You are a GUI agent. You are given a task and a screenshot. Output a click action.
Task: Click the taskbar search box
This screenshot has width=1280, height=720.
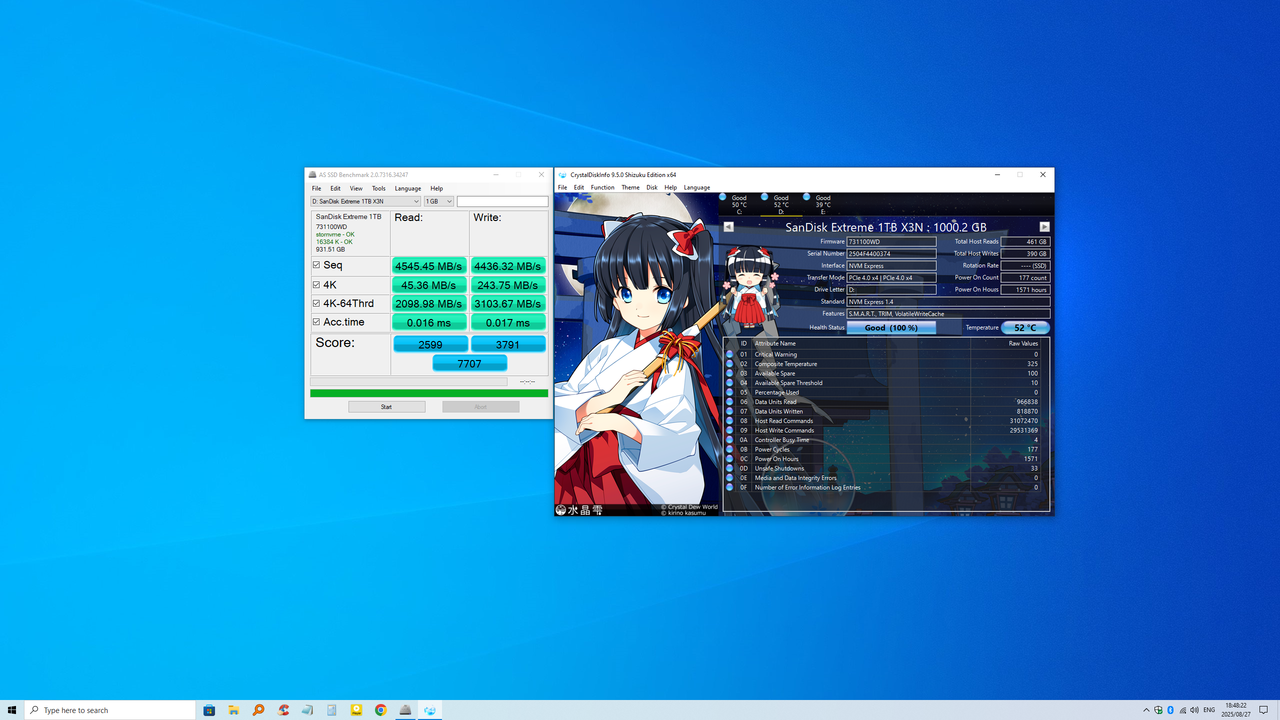point(111,710)
